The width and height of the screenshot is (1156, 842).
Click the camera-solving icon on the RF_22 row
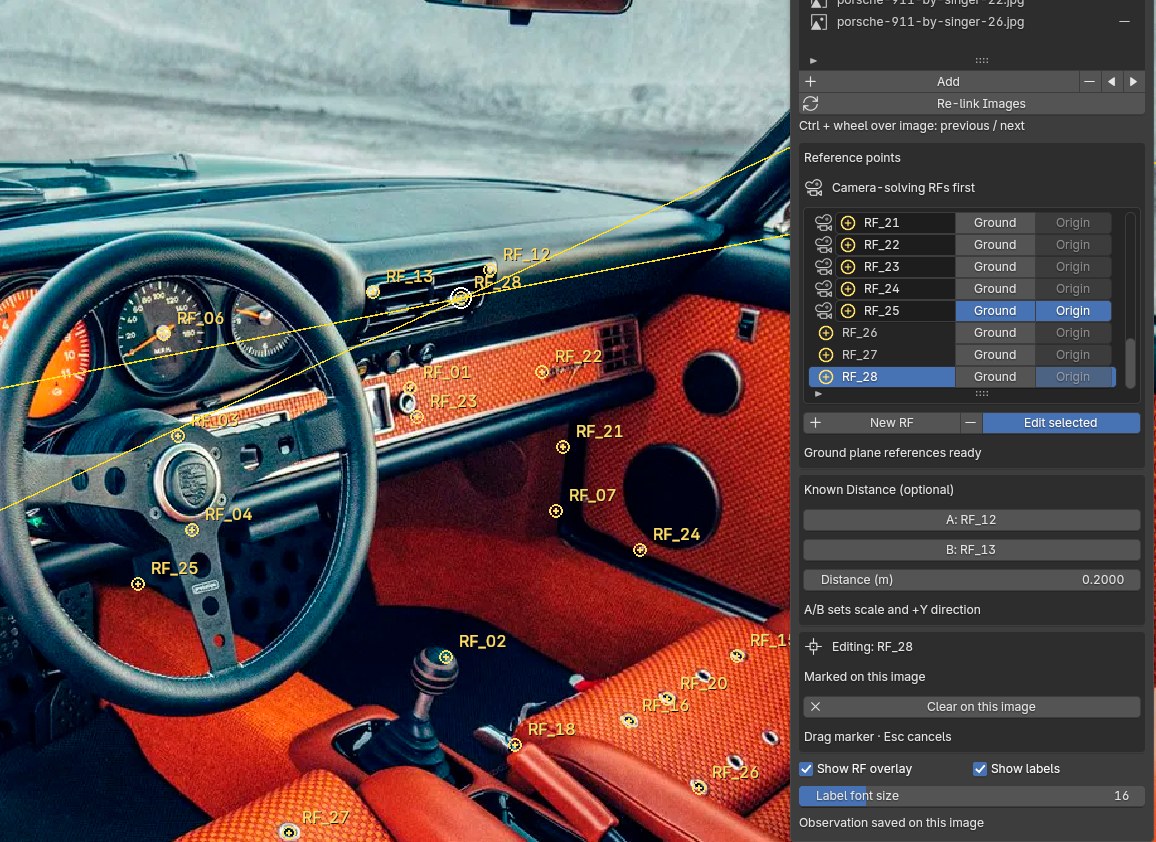click(x=823, y=245)
